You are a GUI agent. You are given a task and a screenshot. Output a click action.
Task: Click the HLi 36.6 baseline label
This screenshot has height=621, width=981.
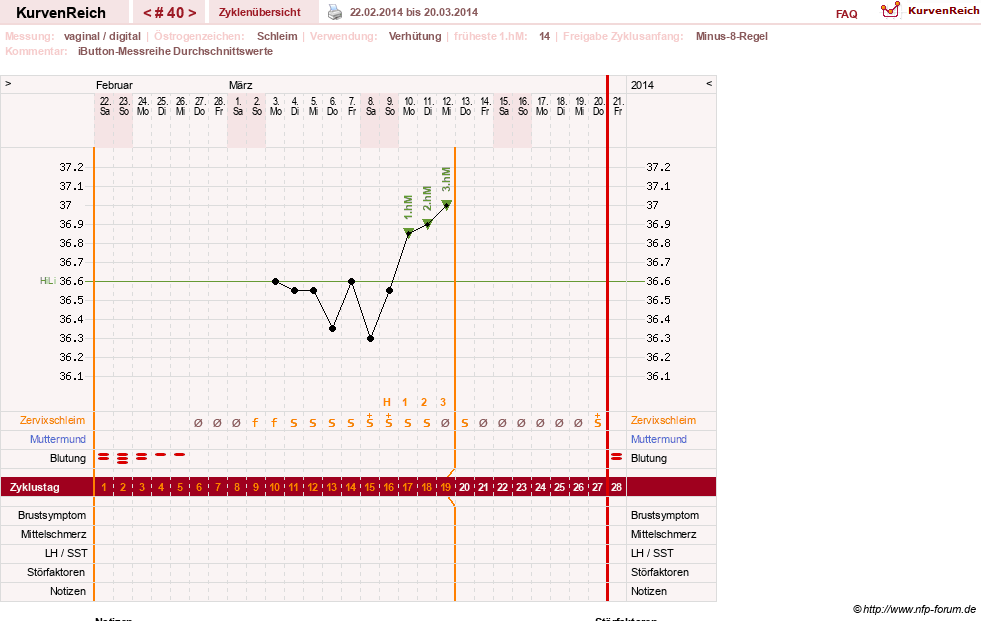[62, 281]
